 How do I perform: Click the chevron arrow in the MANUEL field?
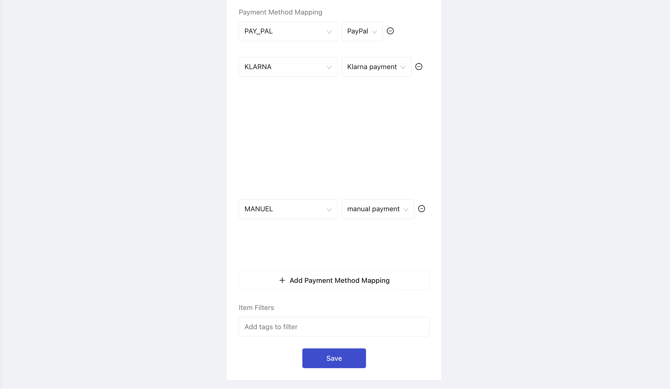tap(329, 209)
